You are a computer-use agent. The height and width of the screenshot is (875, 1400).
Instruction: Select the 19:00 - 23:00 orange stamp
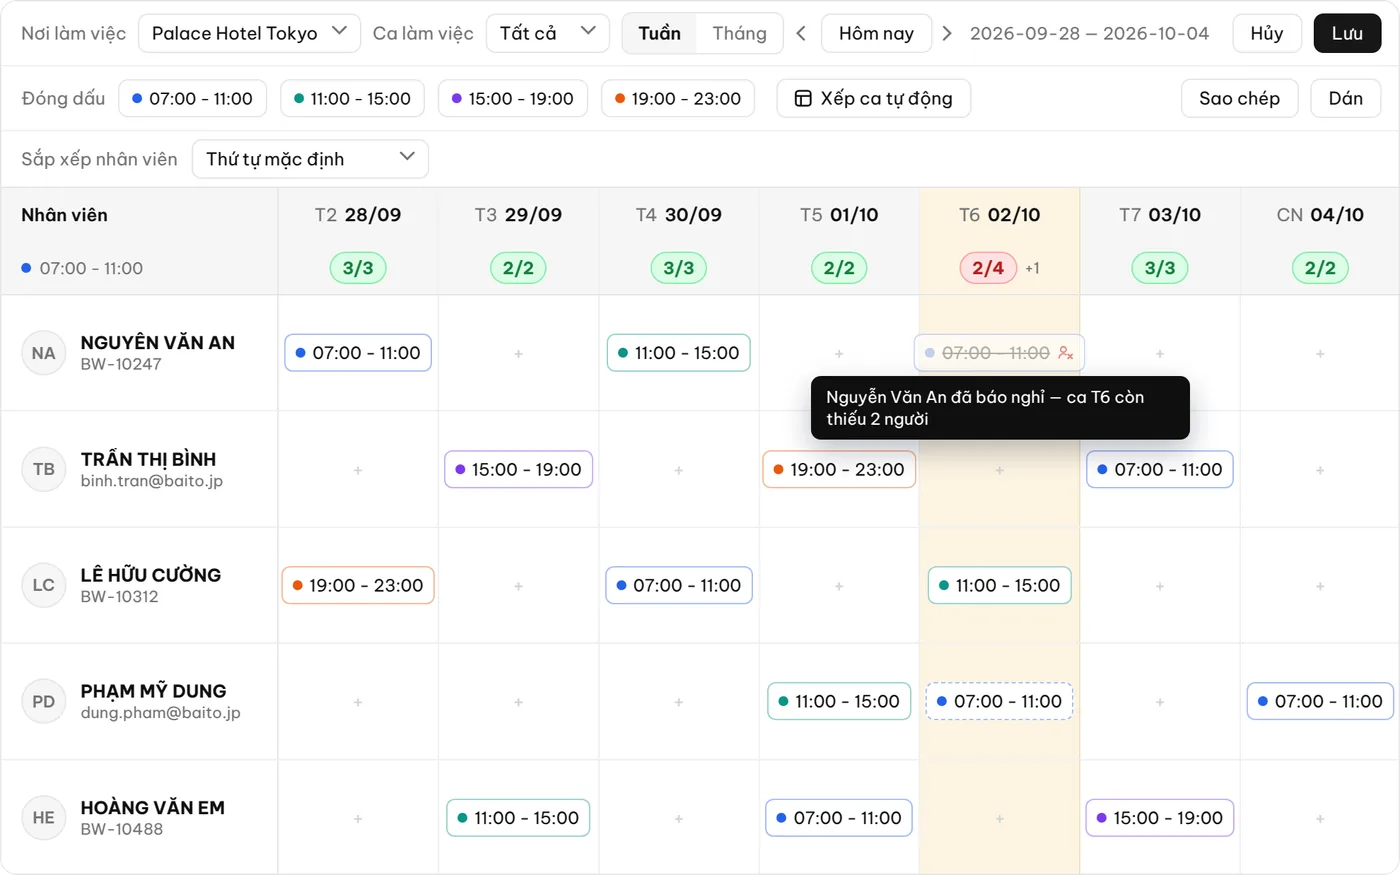click(678, 98)
